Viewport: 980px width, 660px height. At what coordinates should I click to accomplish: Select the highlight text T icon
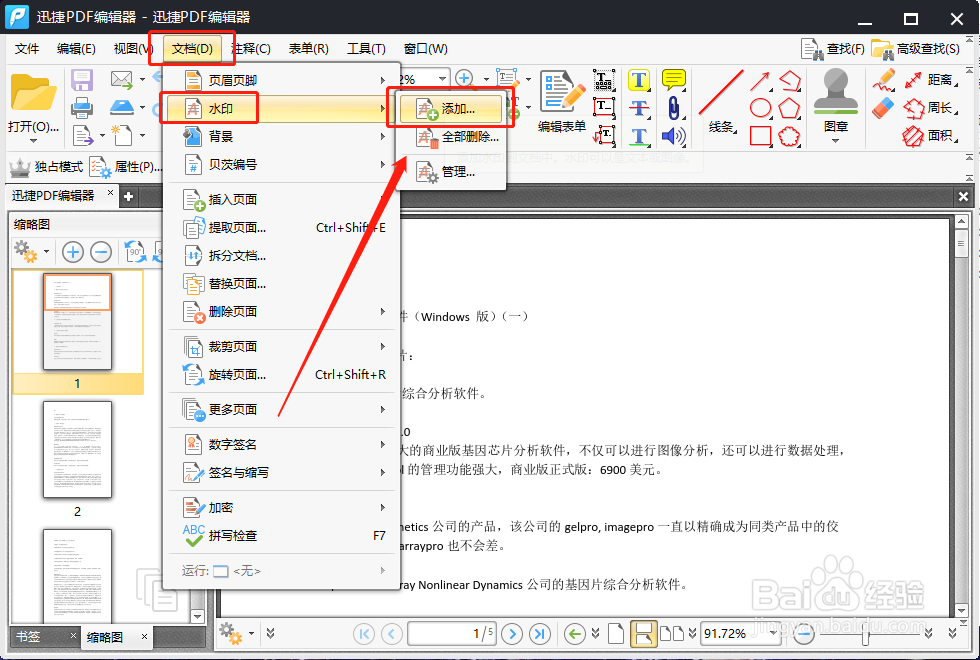pyautogui.click(x=639, y=80)
